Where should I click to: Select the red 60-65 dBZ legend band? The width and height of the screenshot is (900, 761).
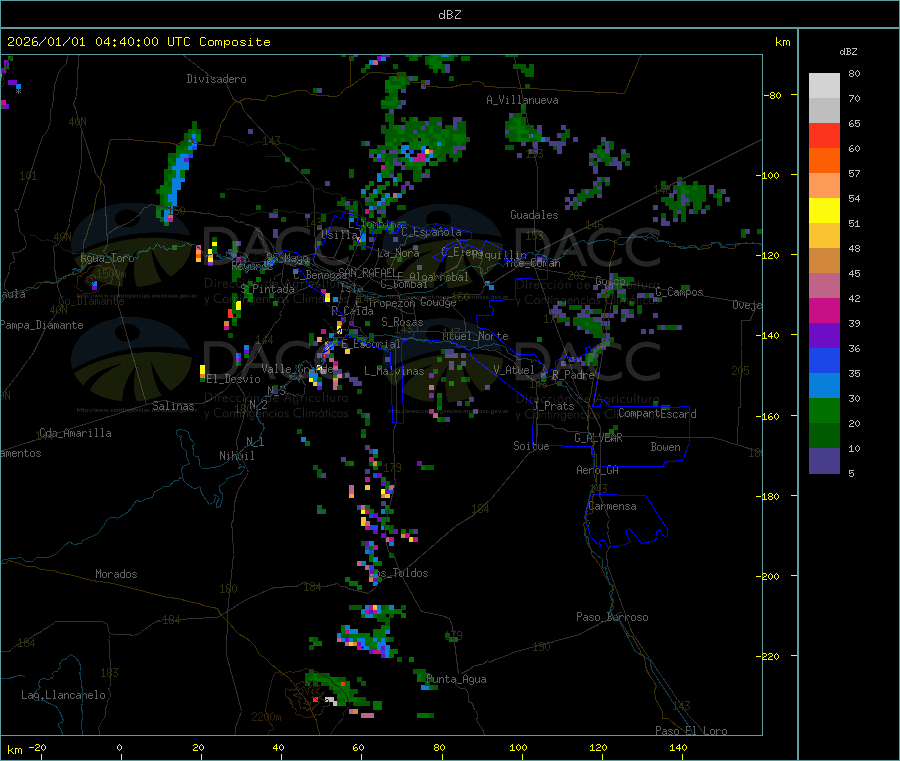(x=824, y=135)
